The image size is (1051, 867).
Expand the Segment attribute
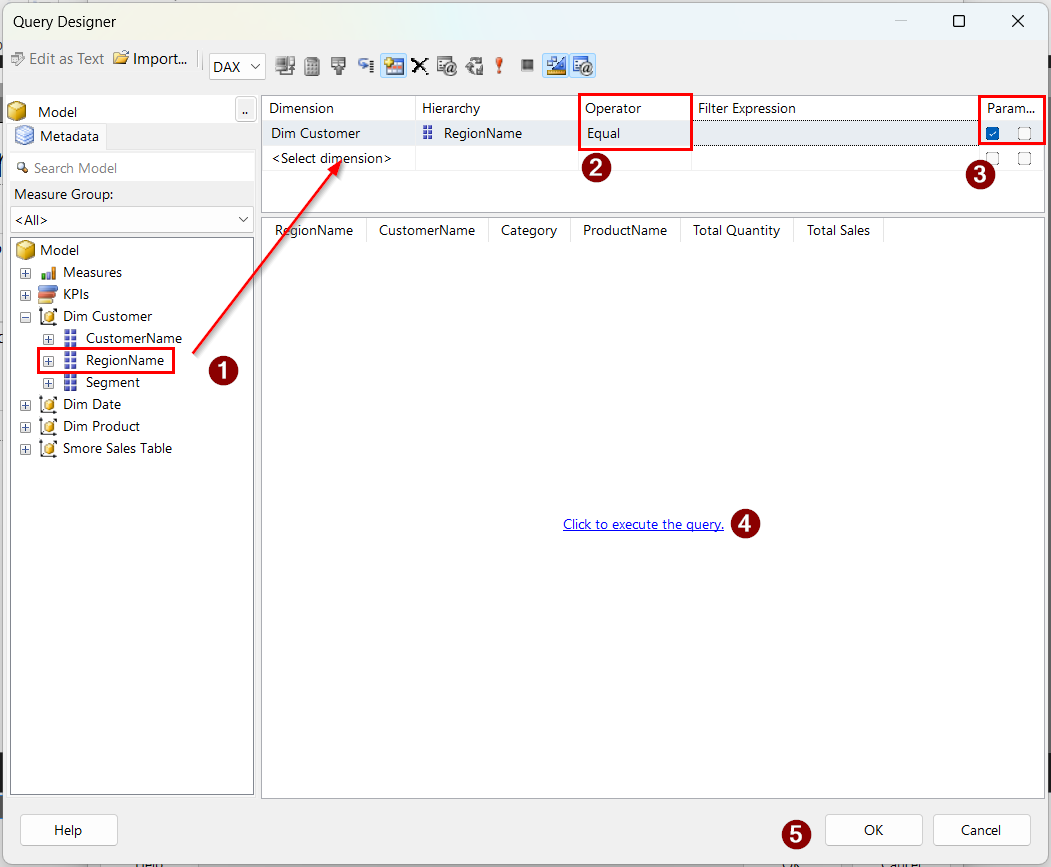click(x=48, y=384)
